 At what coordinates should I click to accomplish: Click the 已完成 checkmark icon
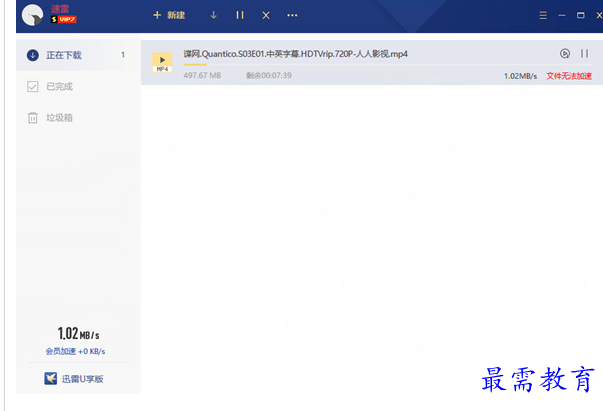click(33, 87)
